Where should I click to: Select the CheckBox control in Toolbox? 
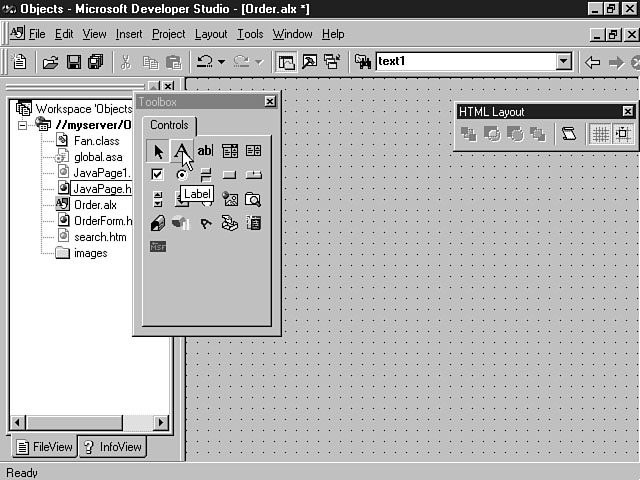click(157, 175)
